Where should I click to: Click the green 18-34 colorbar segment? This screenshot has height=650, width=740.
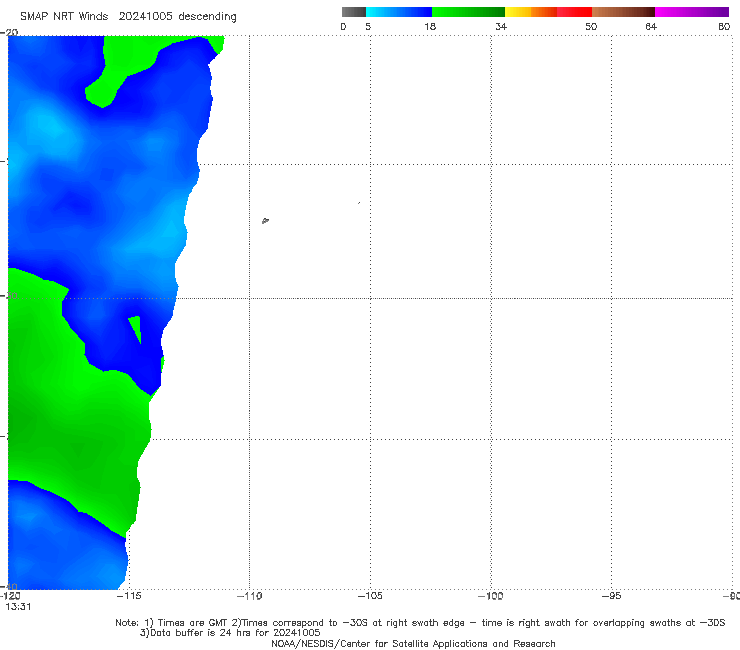click(x=468, y=12)
